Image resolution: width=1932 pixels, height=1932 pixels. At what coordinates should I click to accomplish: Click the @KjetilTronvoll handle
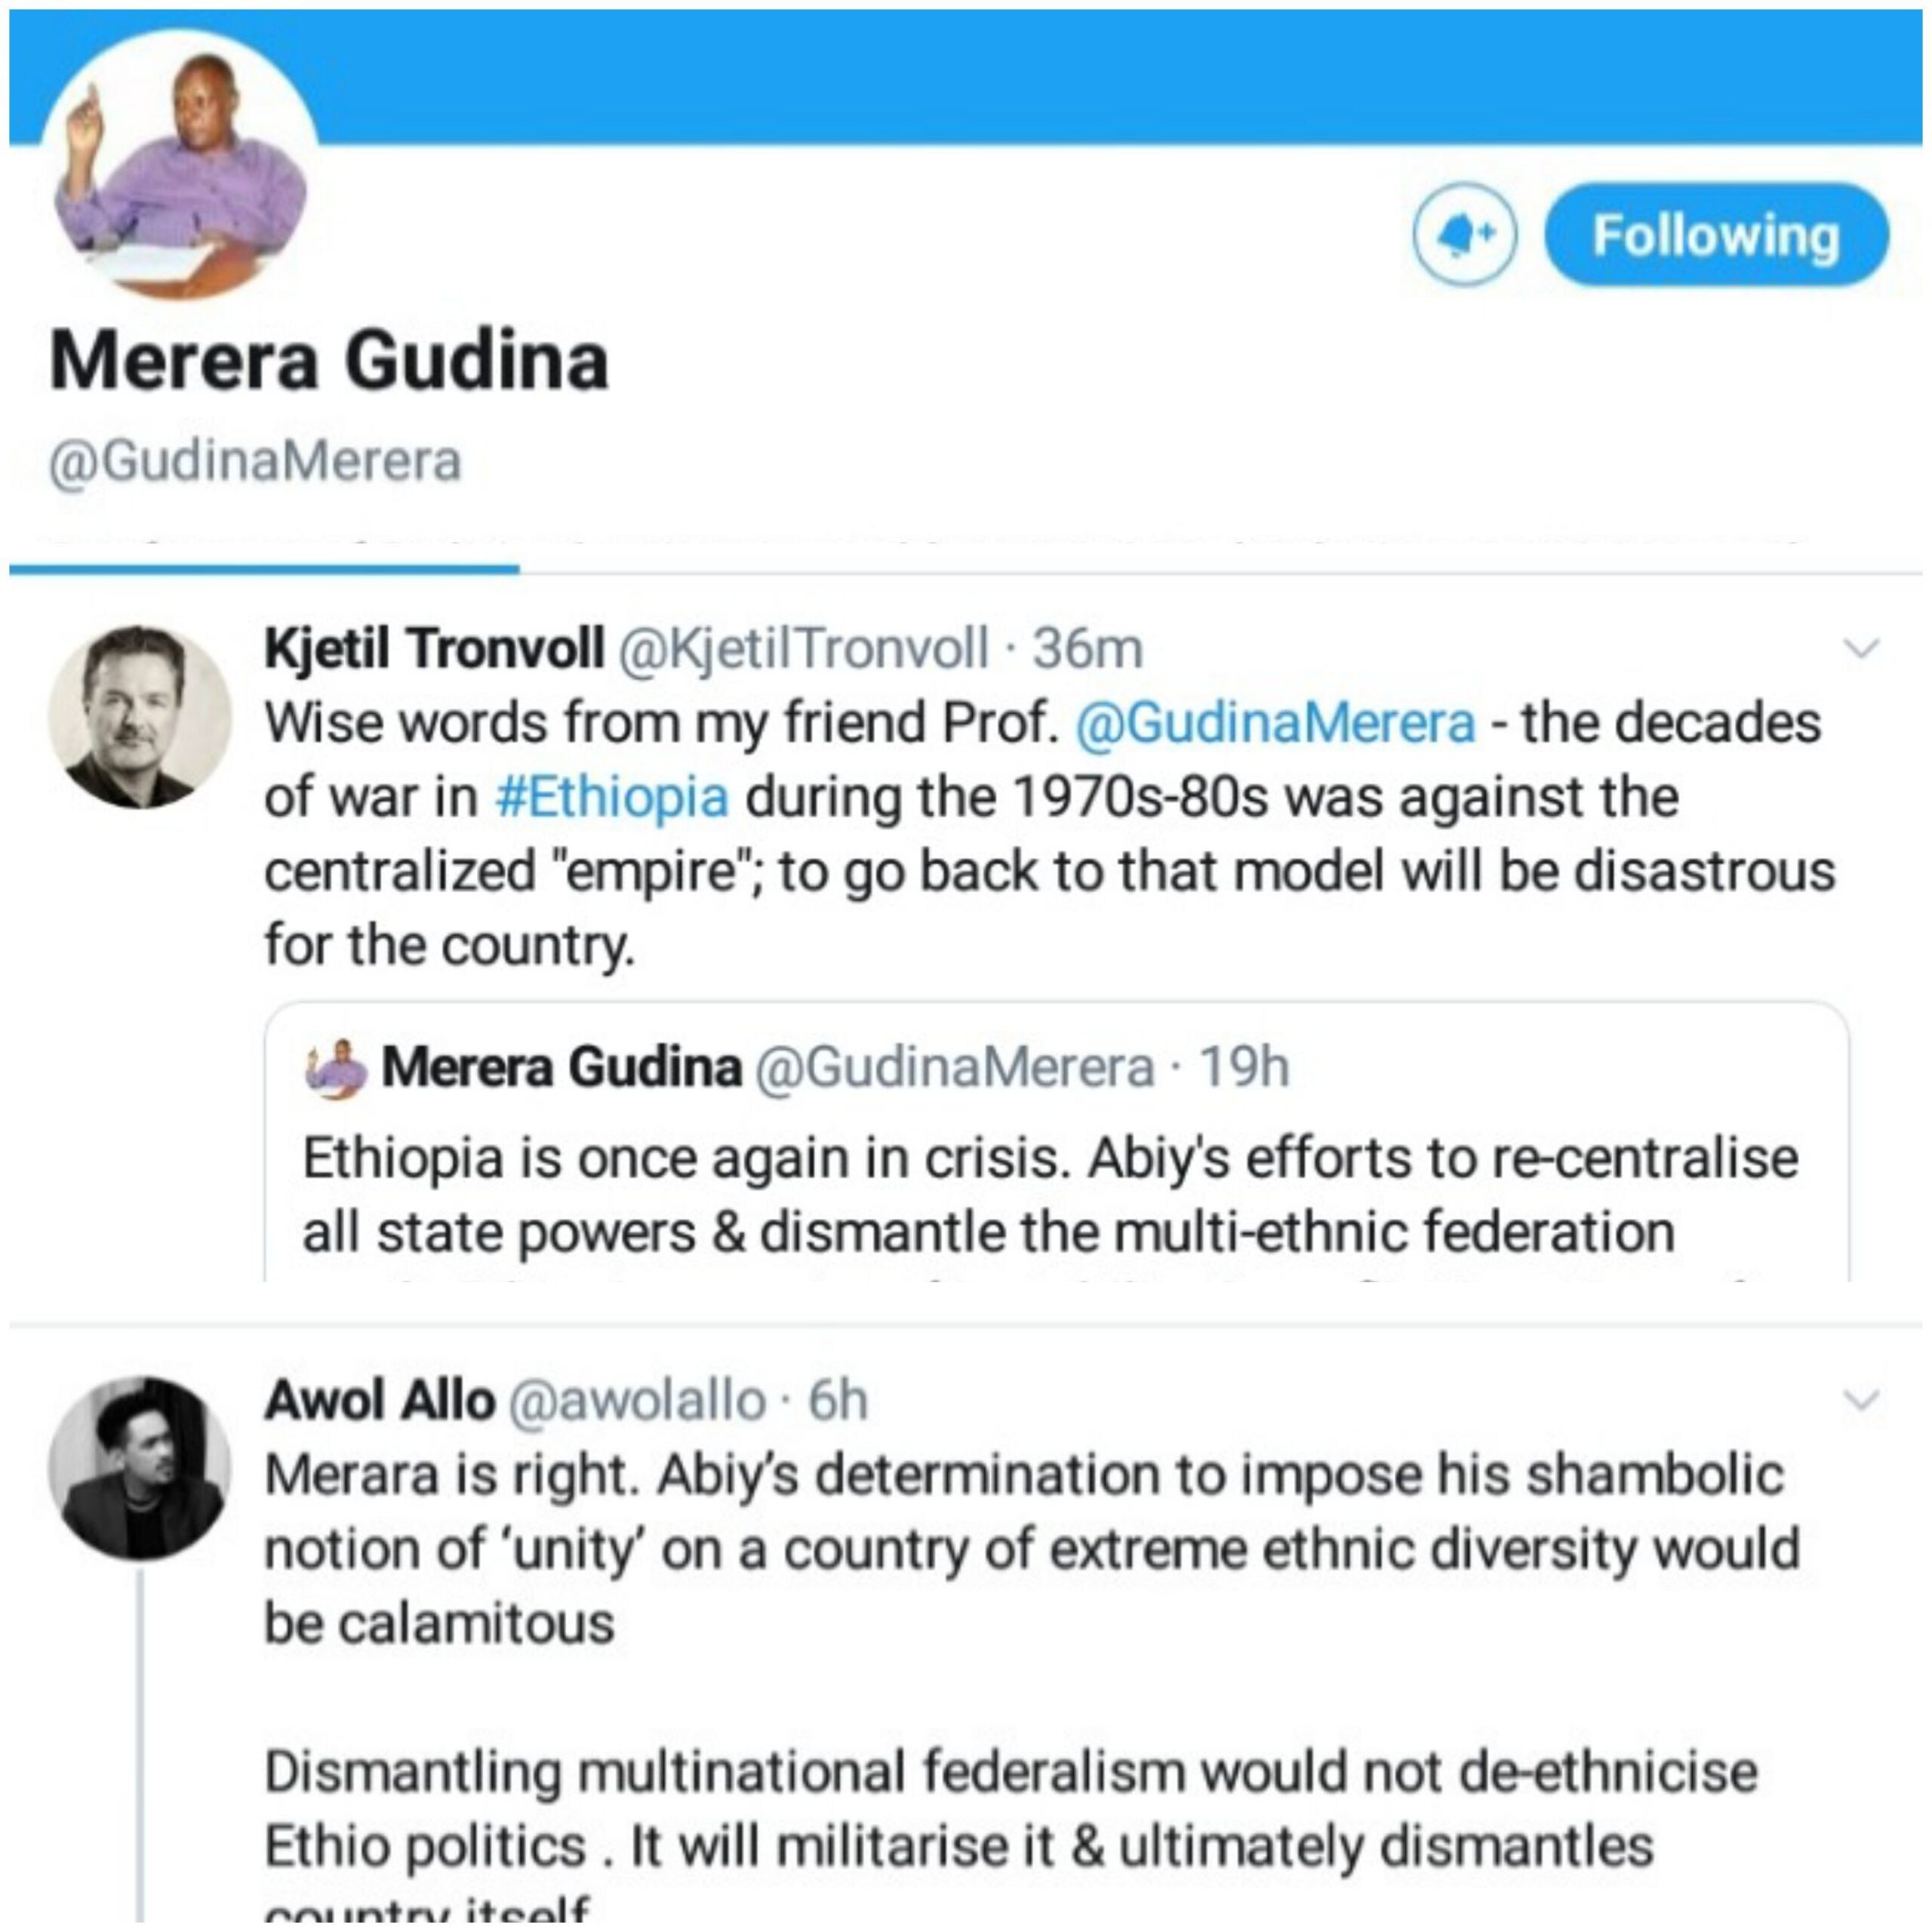pyautogui.click(x=804, y=648)
